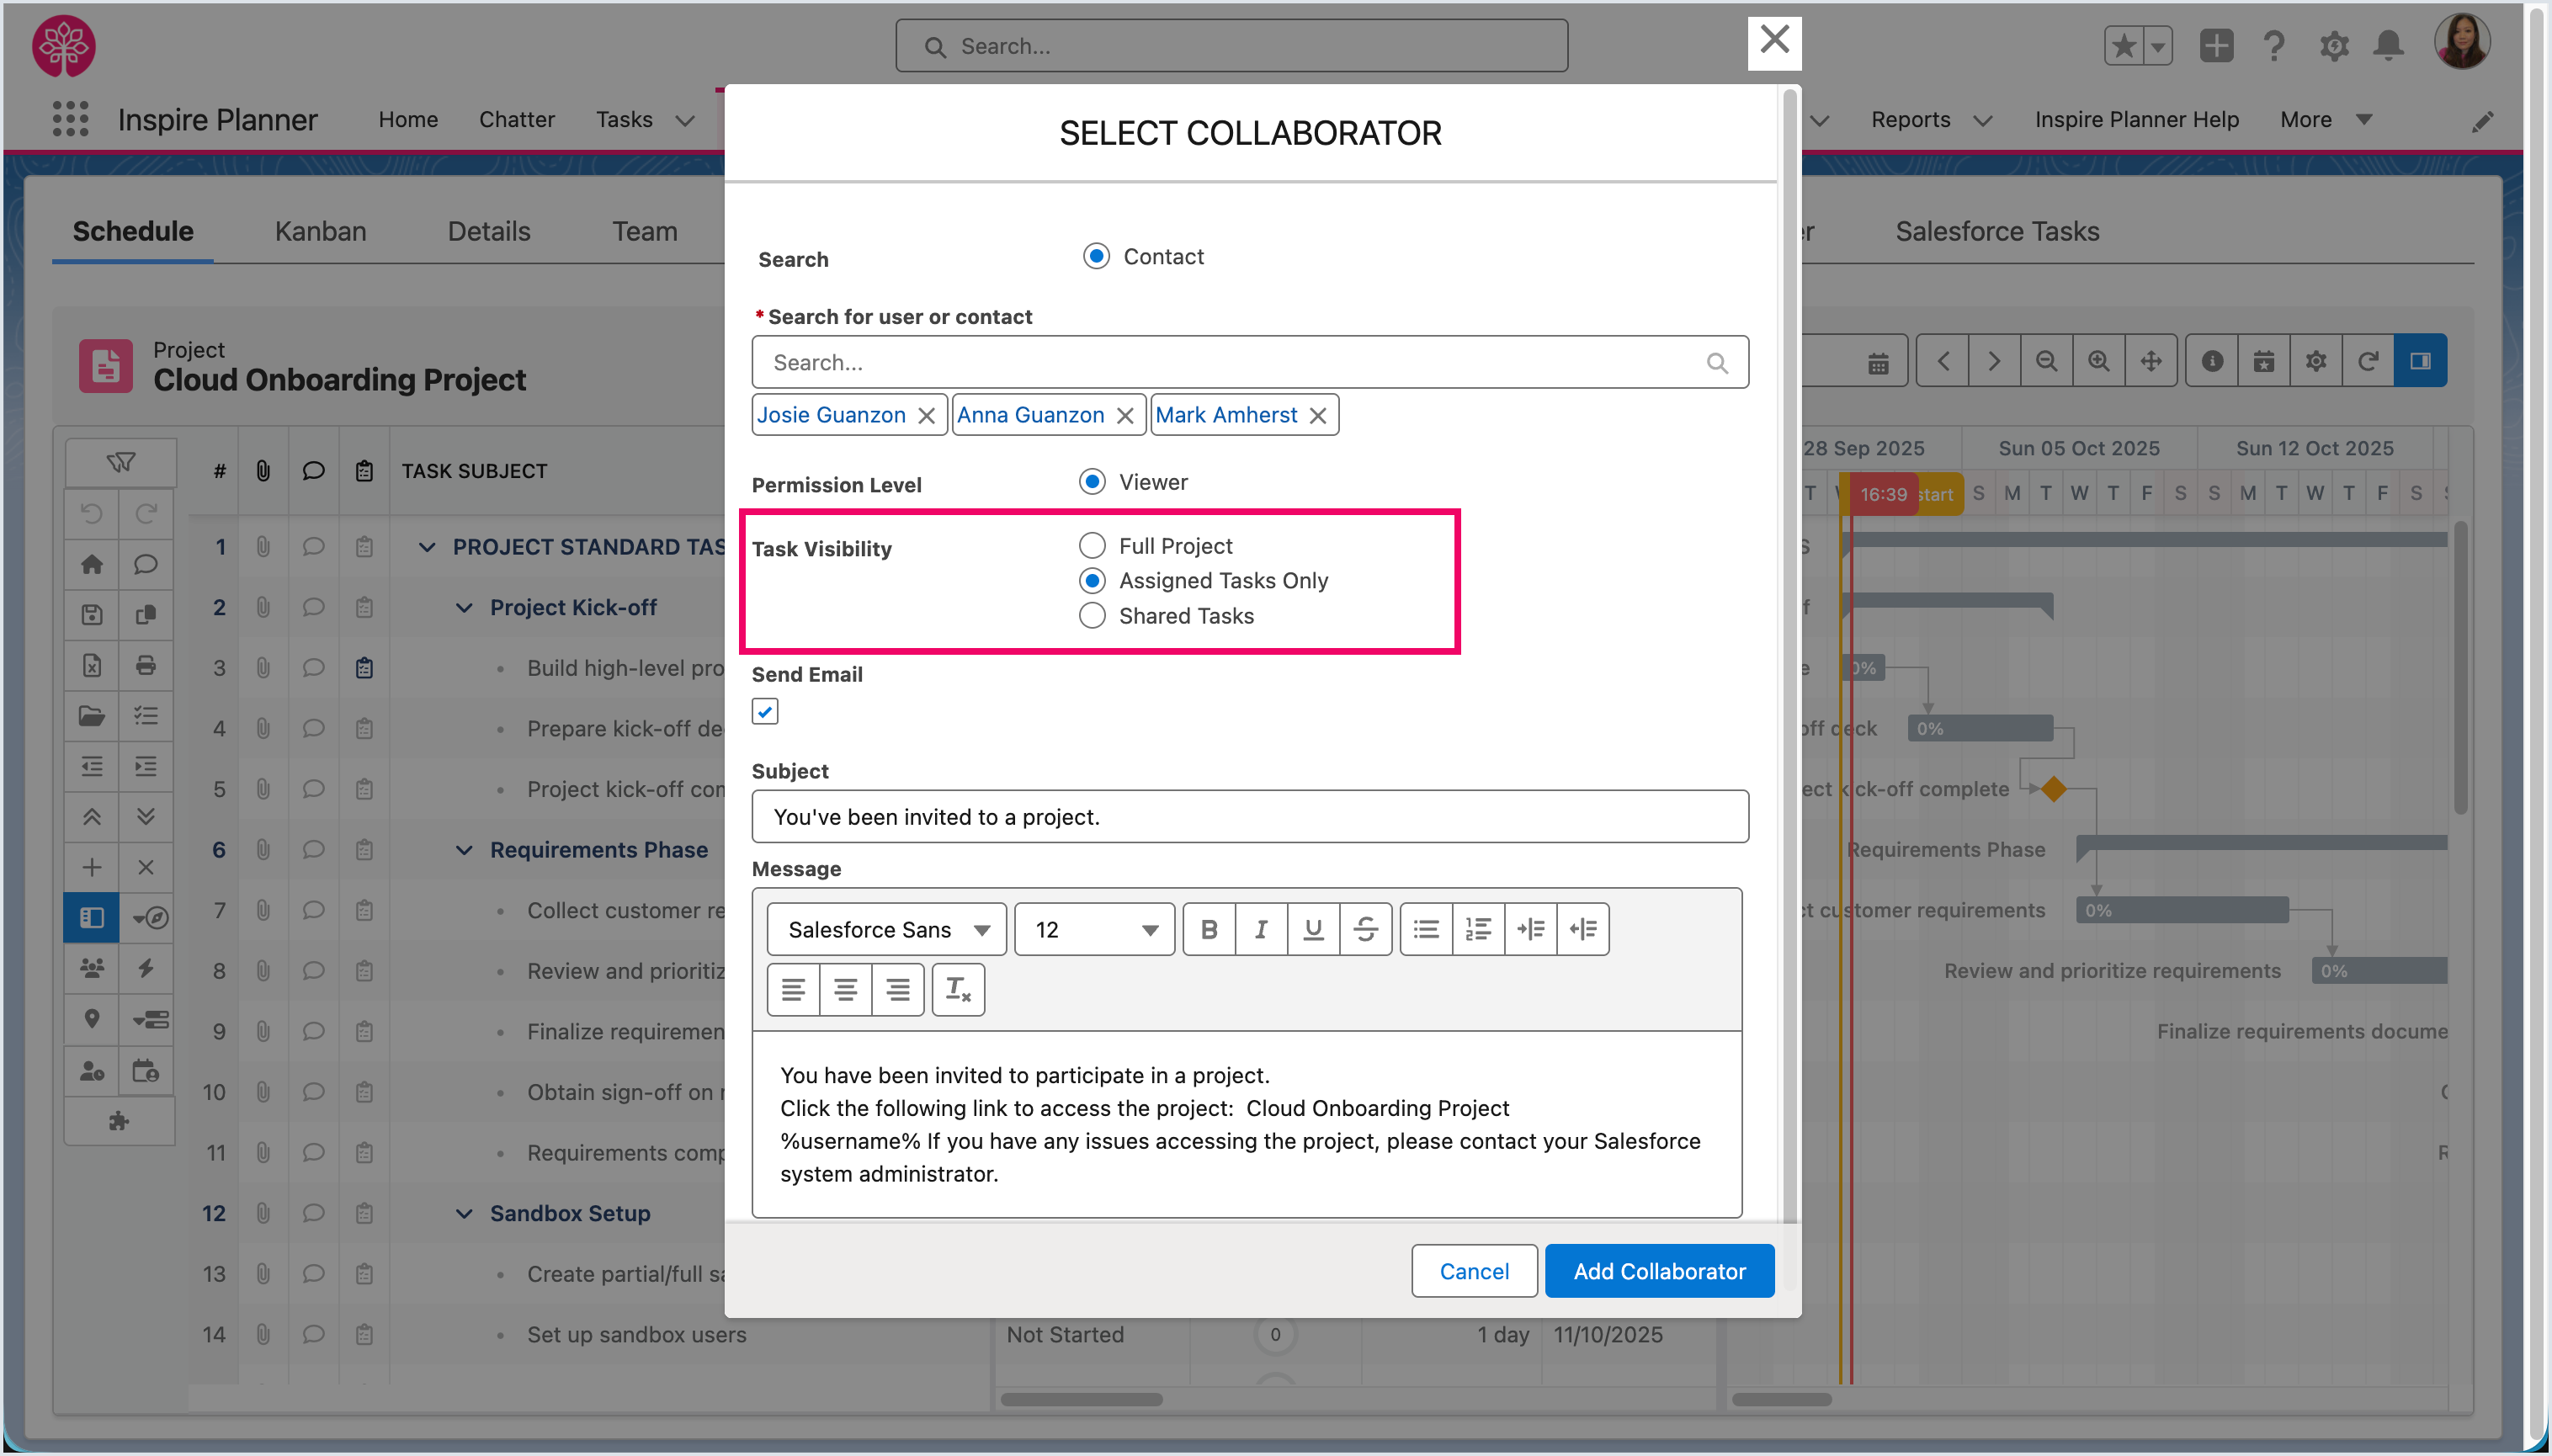Click the Bold formatting icon
The image size is (2552, 1456).
click(1209, 929)
